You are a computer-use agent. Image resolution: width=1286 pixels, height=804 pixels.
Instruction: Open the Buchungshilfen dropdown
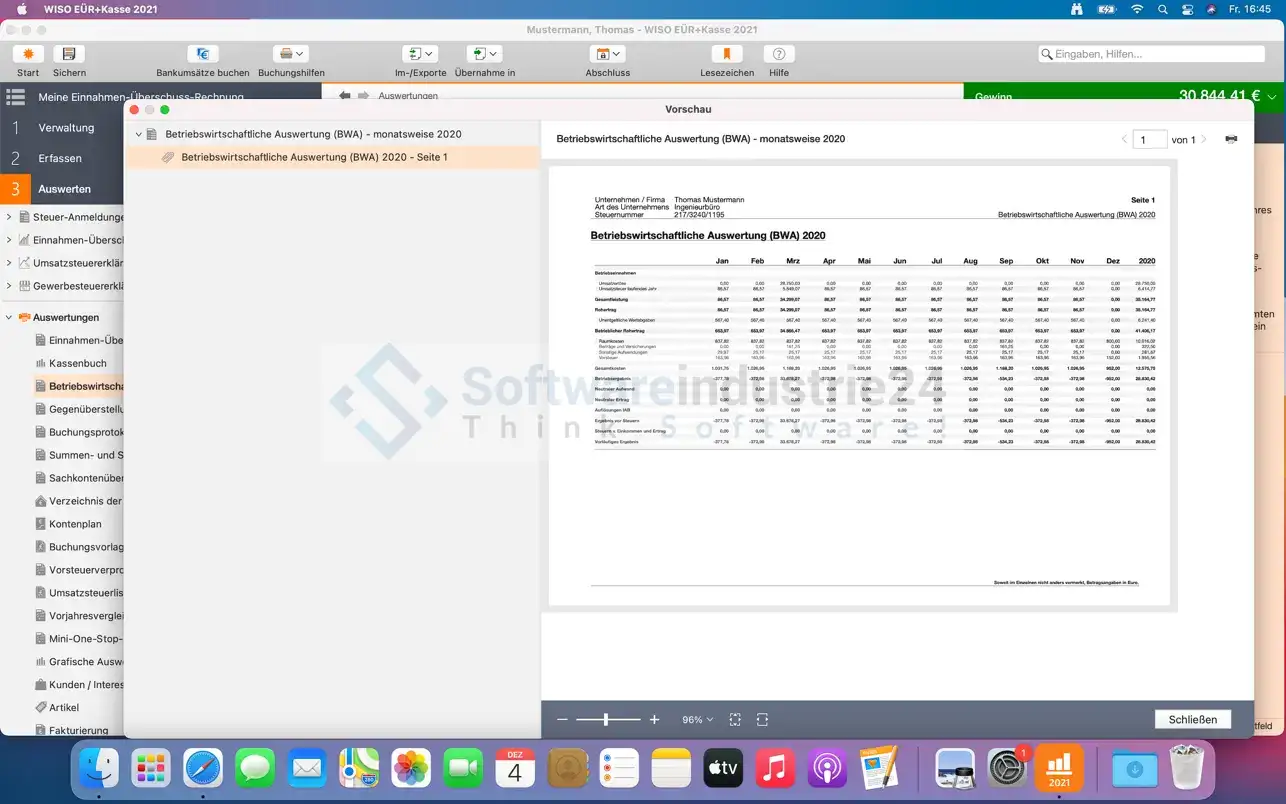291,54
